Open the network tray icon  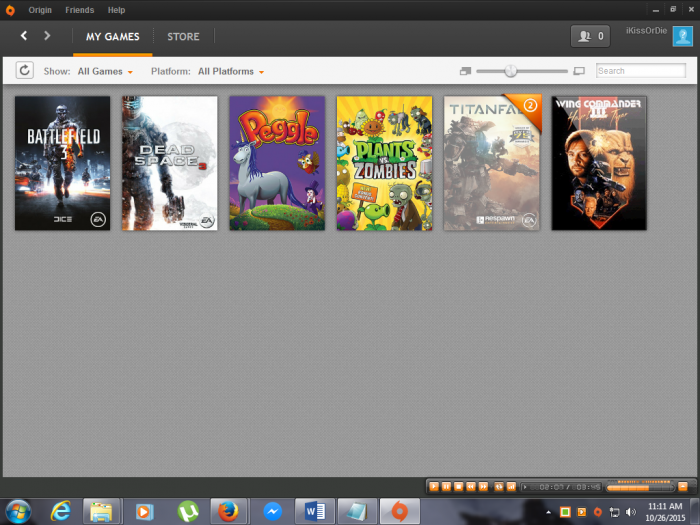click(614, 512)
